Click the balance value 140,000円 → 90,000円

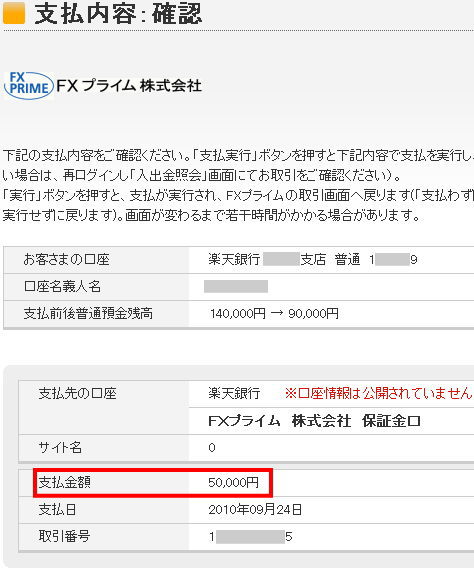point(274,313)
